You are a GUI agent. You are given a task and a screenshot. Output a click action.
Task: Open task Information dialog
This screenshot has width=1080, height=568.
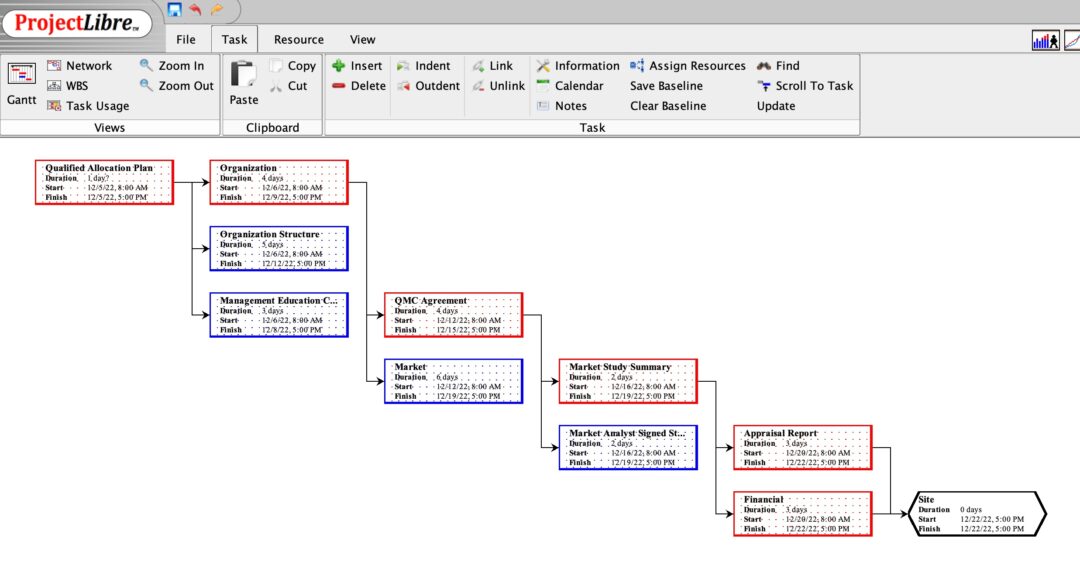tap(578, 65)
